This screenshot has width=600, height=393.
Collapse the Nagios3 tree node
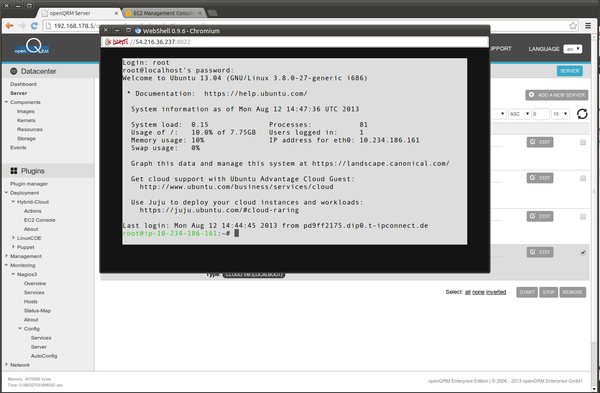pyautogui.click(x=13, y=274)
